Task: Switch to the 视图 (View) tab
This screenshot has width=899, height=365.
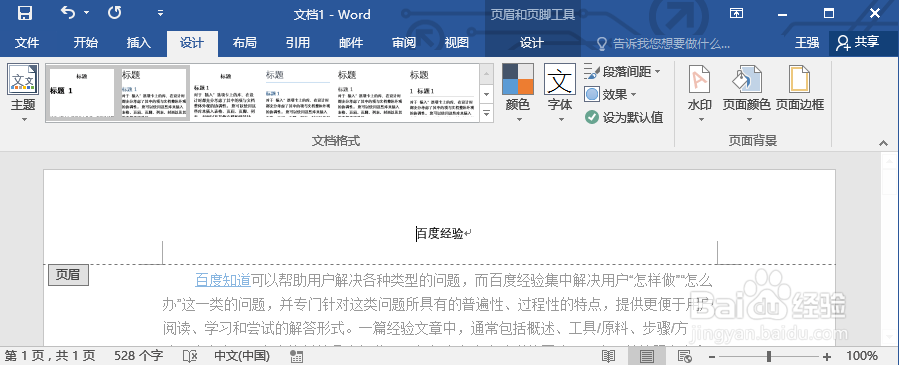Action: tap(457, 43)
